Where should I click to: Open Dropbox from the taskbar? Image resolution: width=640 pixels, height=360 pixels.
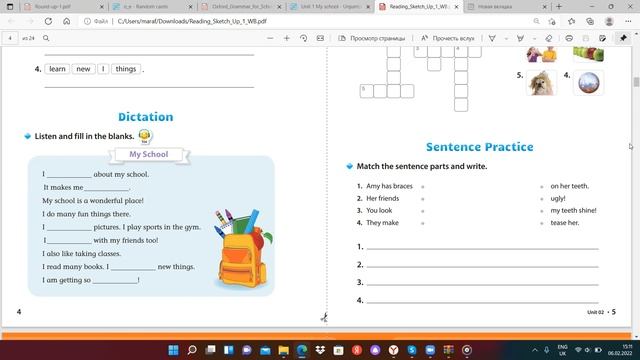pos(320,350)
